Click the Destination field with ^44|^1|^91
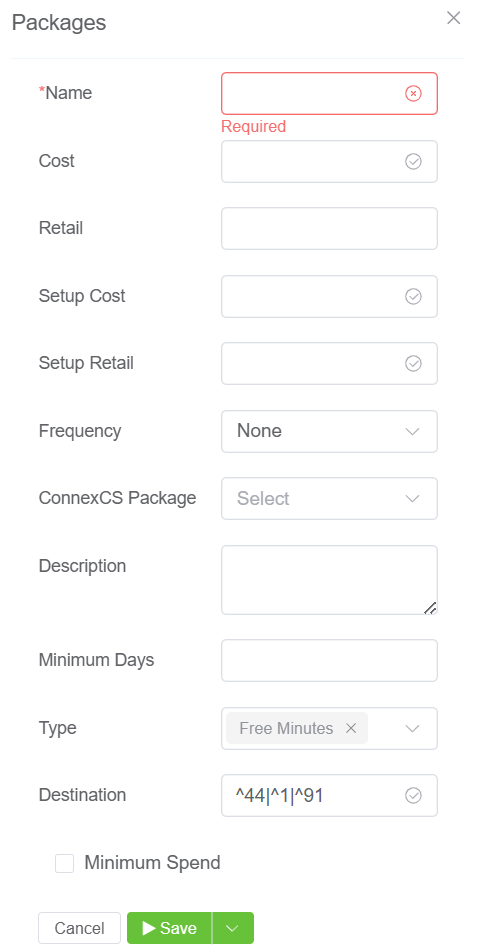Screen dimensions: 478x949 (329, 795)
